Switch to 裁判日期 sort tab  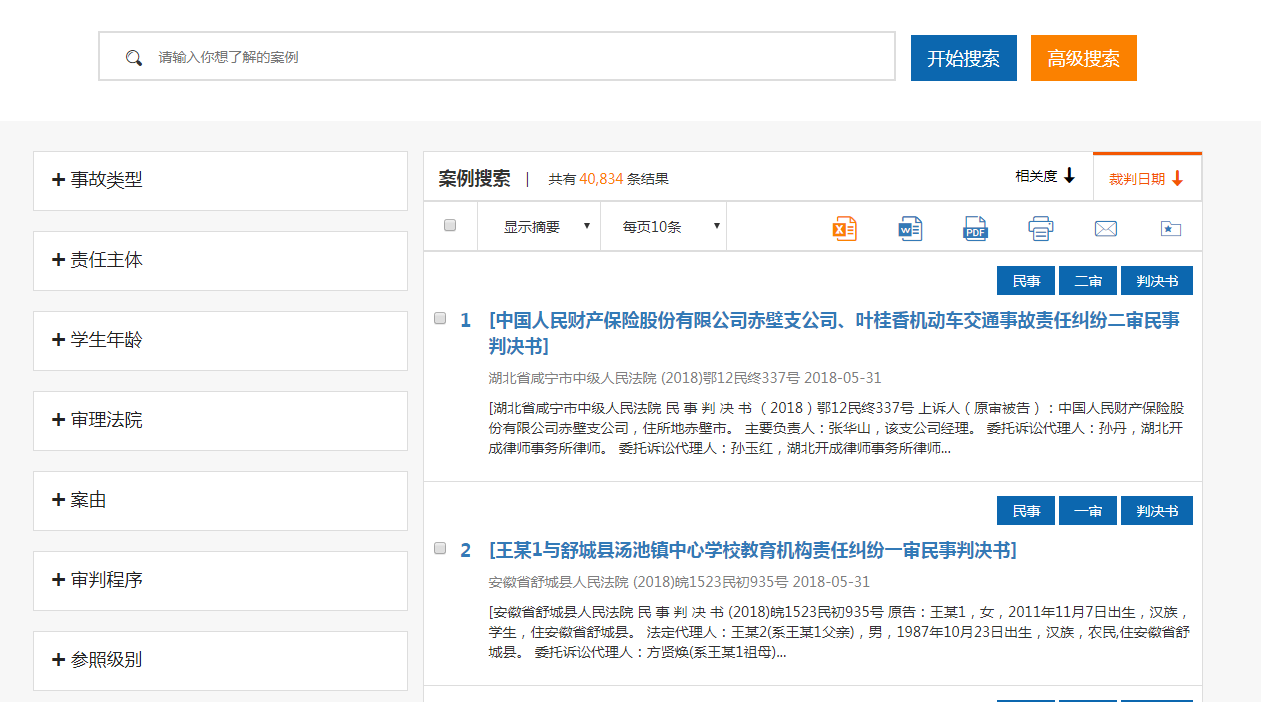(x=1146, y=179)
